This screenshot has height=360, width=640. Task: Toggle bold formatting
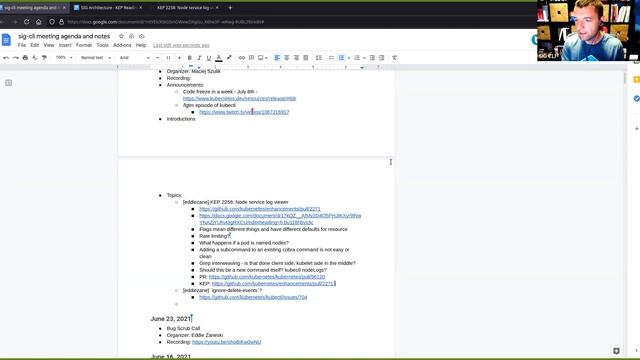pos(190,58)
